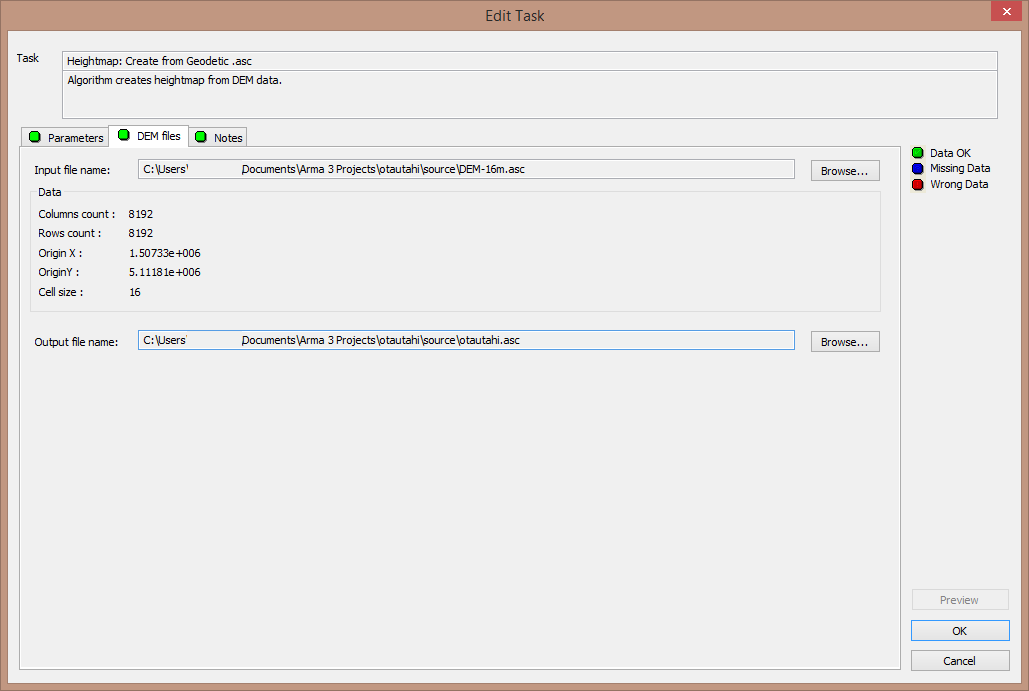Click the blue Missing Data legend icon
This screenshot has height=691, width=1029.
tap(917, 169)
